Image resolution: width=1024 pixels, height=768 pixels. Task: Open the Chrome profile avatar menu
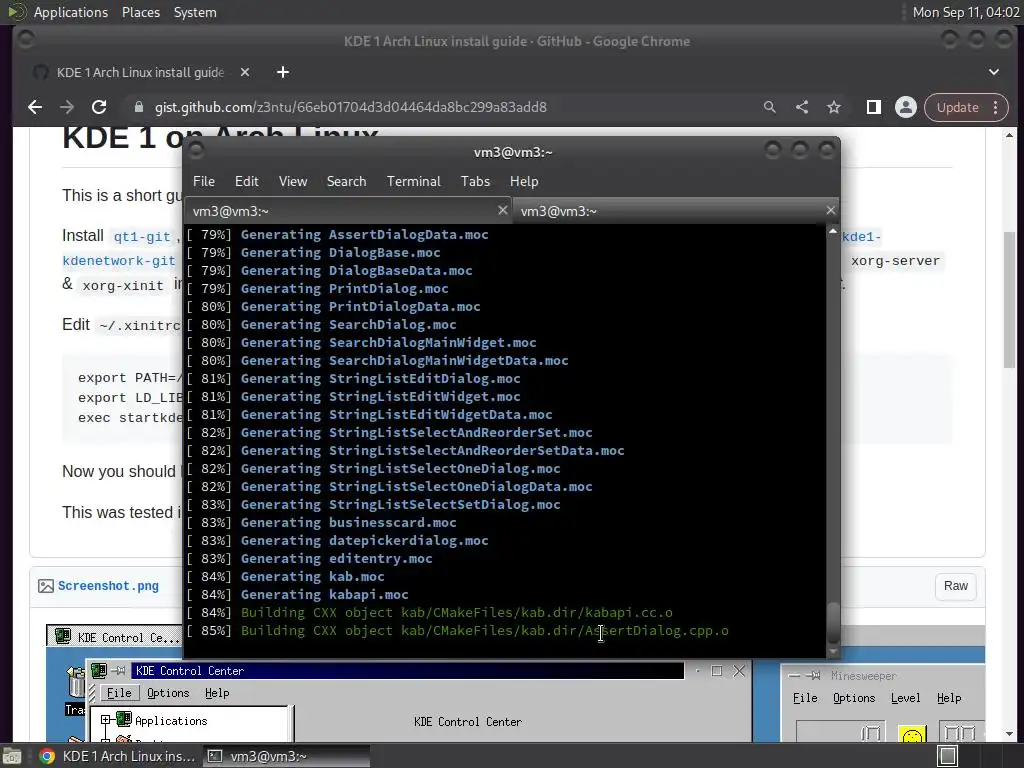(906, 107)
